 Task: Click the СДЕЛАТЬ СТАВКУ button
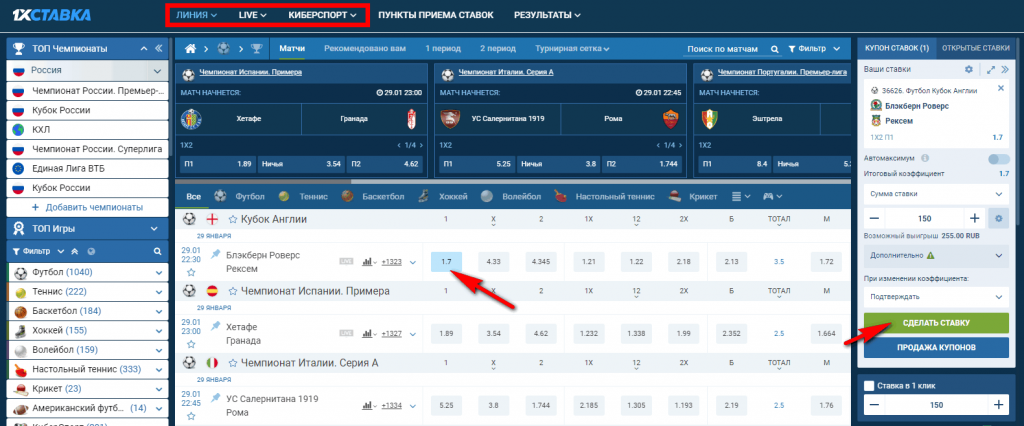[936, 323]
